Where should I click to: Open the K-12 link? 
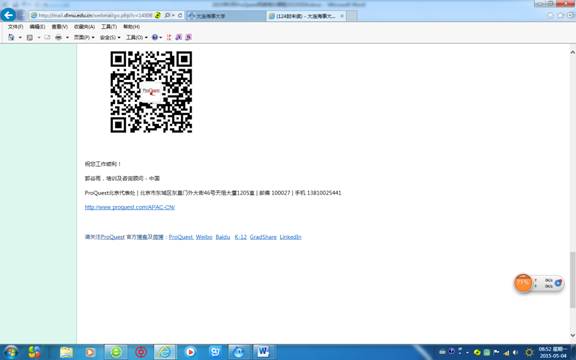click(241, 237)
